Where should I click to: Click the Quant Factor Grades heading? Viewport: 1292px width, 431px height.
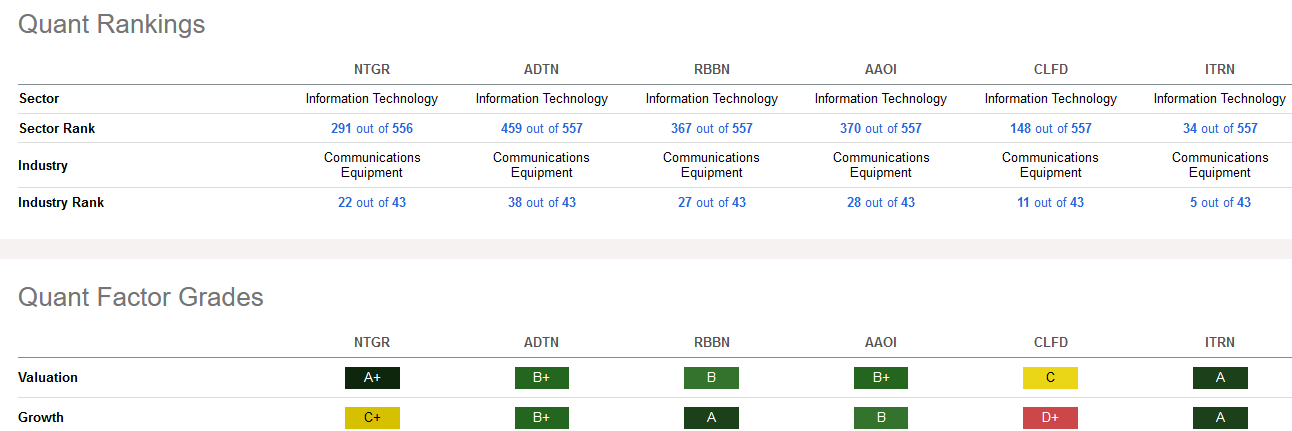tap(141, 297)
